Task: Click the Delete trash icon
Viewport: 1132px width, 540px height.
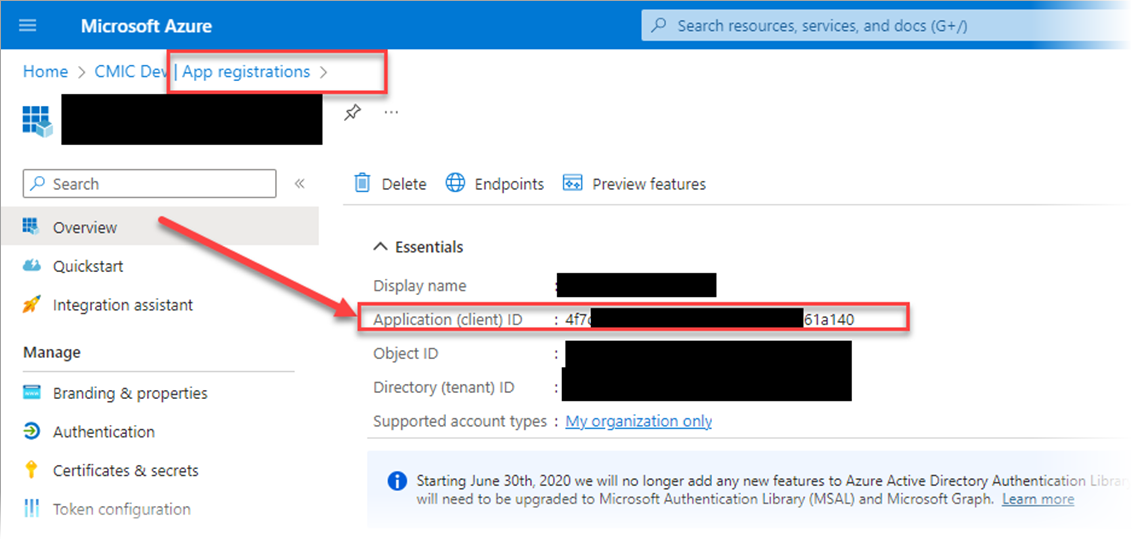Action: (x=362, y=183)
